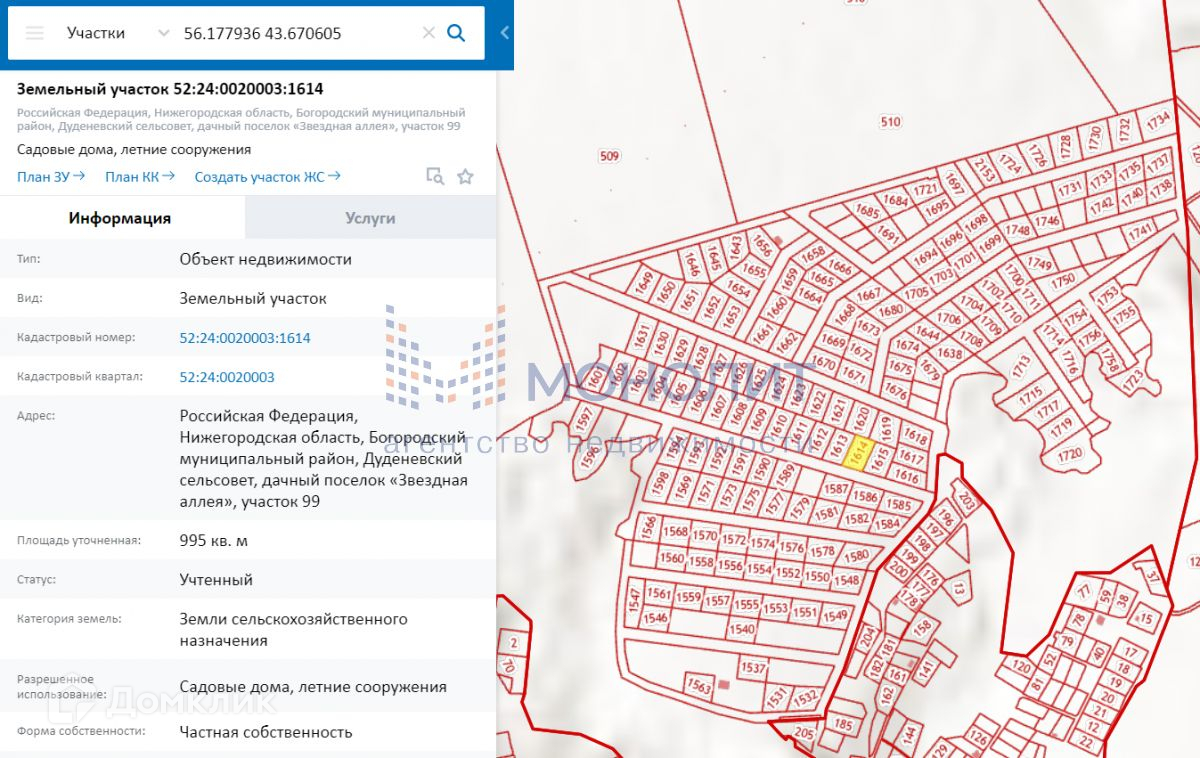The image size is (1200, 758).
Task: Switch to the Информация tab
Action: 120,218
